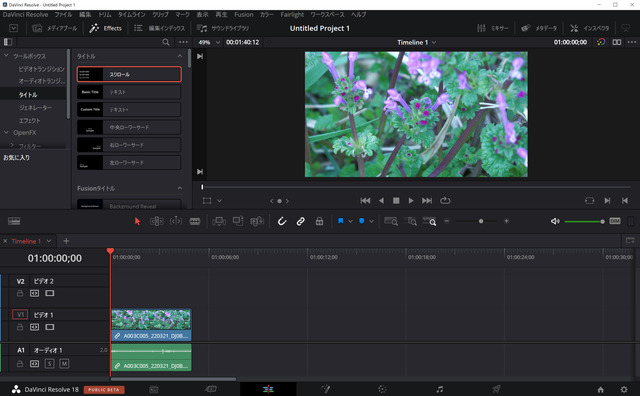The width and height of the screenshot is (640, 396).
Task: Click the Overwrite Clip icon
Action: tap(238, 221)
